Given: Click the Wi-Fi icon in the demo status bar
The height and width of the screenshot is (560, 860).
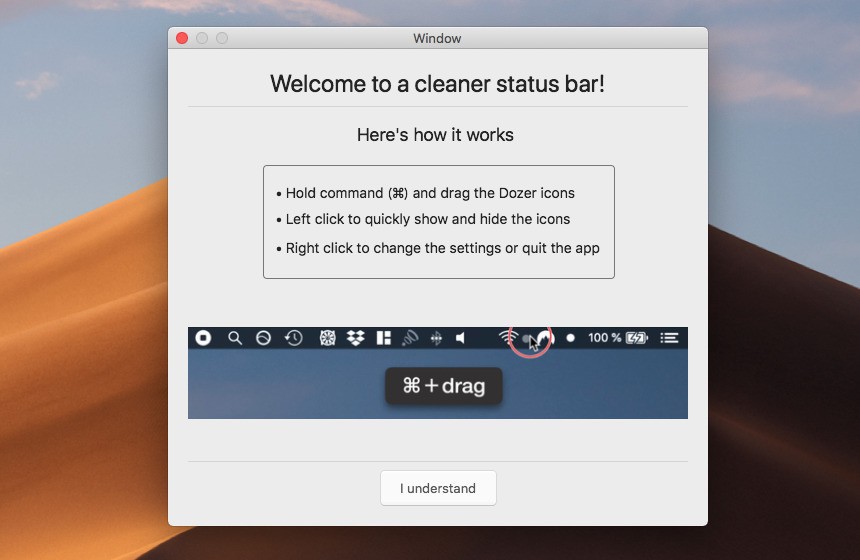Looking at the screenshot, I should [x=507, y=337].
